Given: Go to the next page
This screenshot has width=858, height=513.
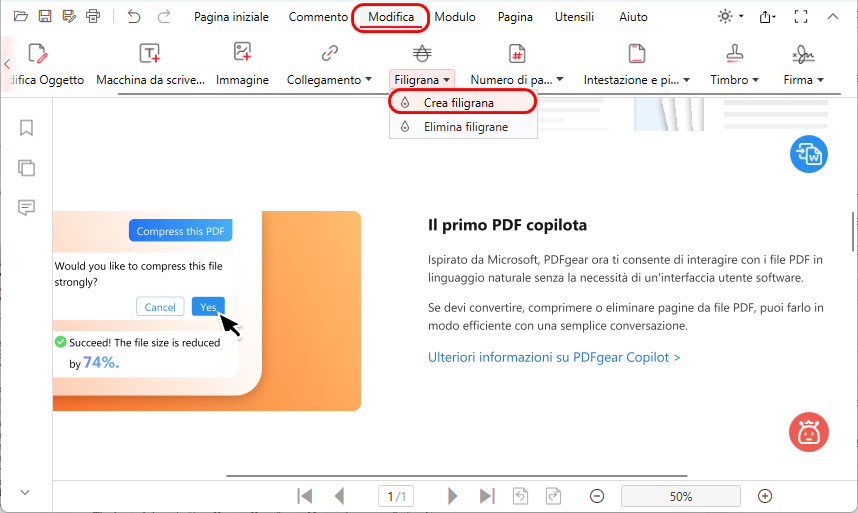Looking at the screenshot, I should [453, 496].
